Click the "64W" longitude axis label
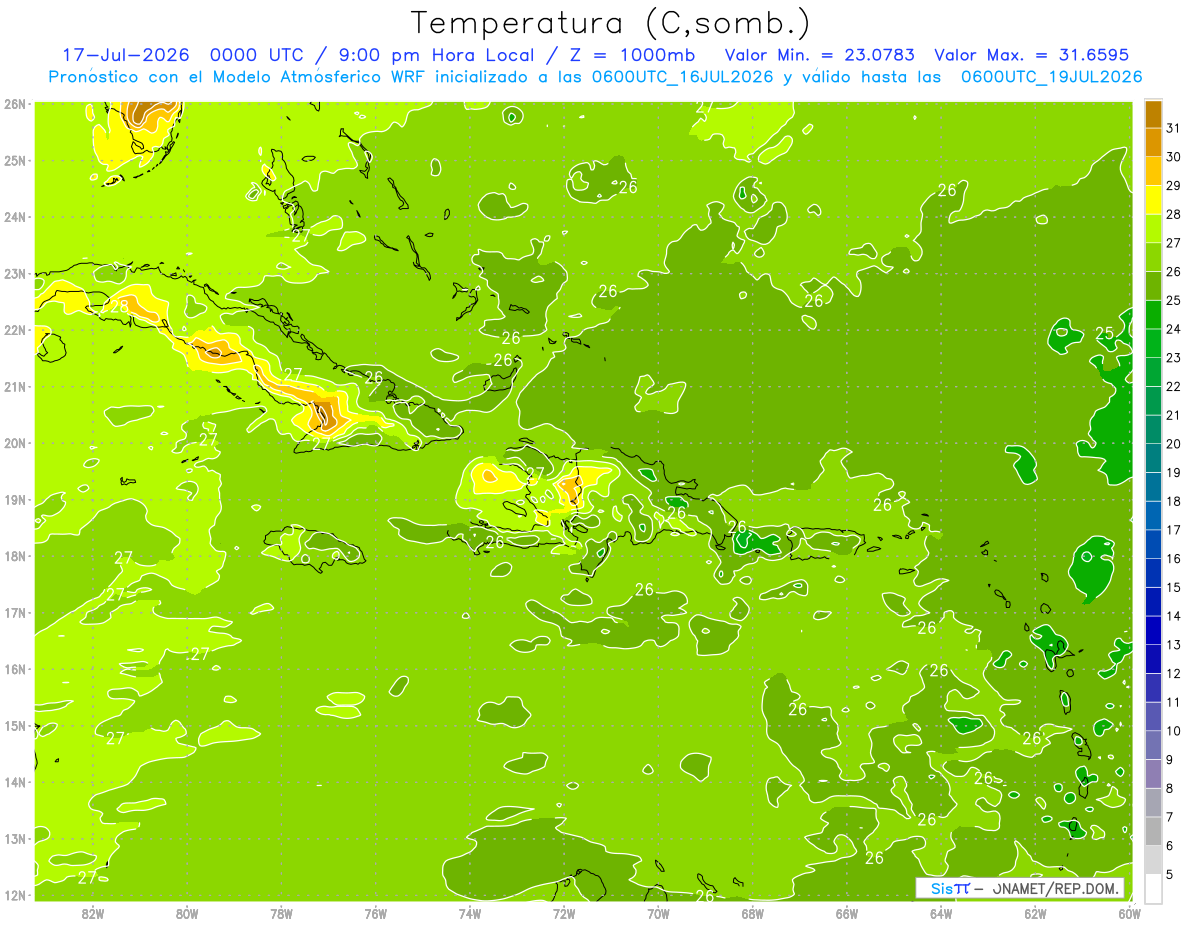 (x=940, y=913)
